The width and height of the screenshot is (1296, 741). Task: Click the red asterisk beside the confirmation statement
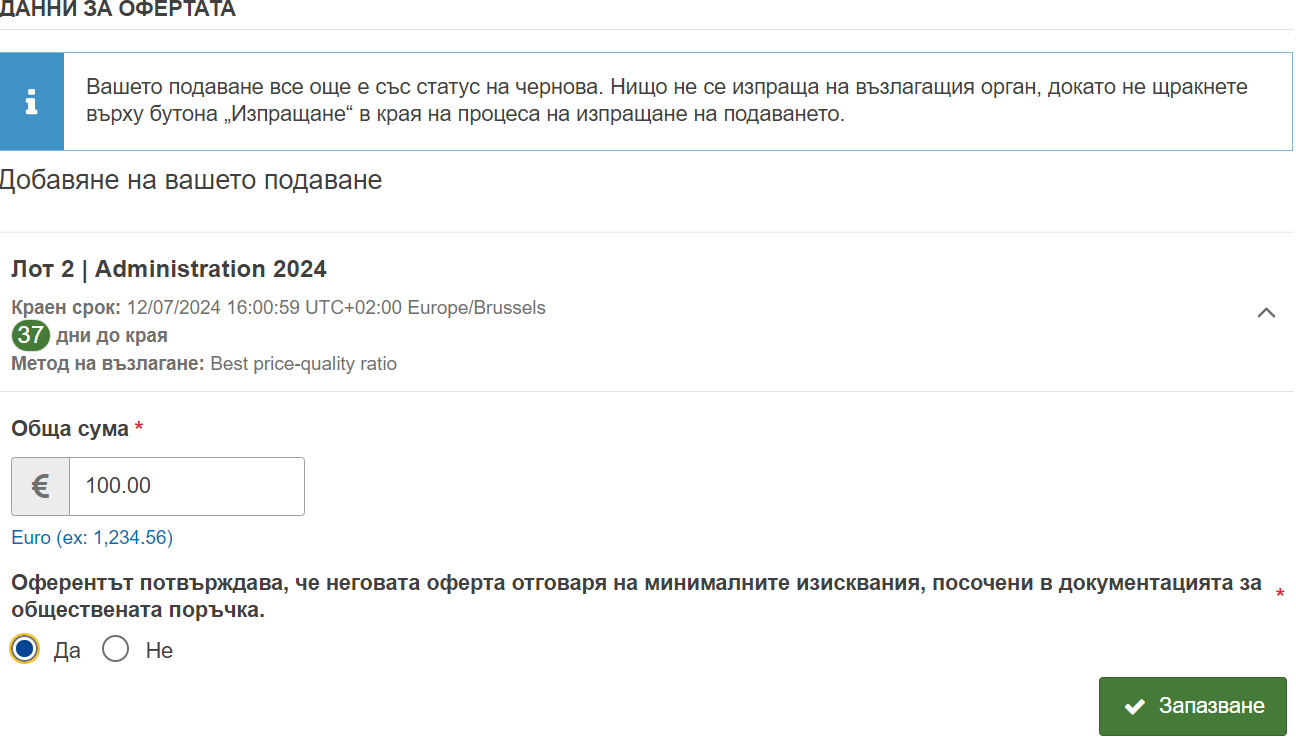(x=1280, y=595)
